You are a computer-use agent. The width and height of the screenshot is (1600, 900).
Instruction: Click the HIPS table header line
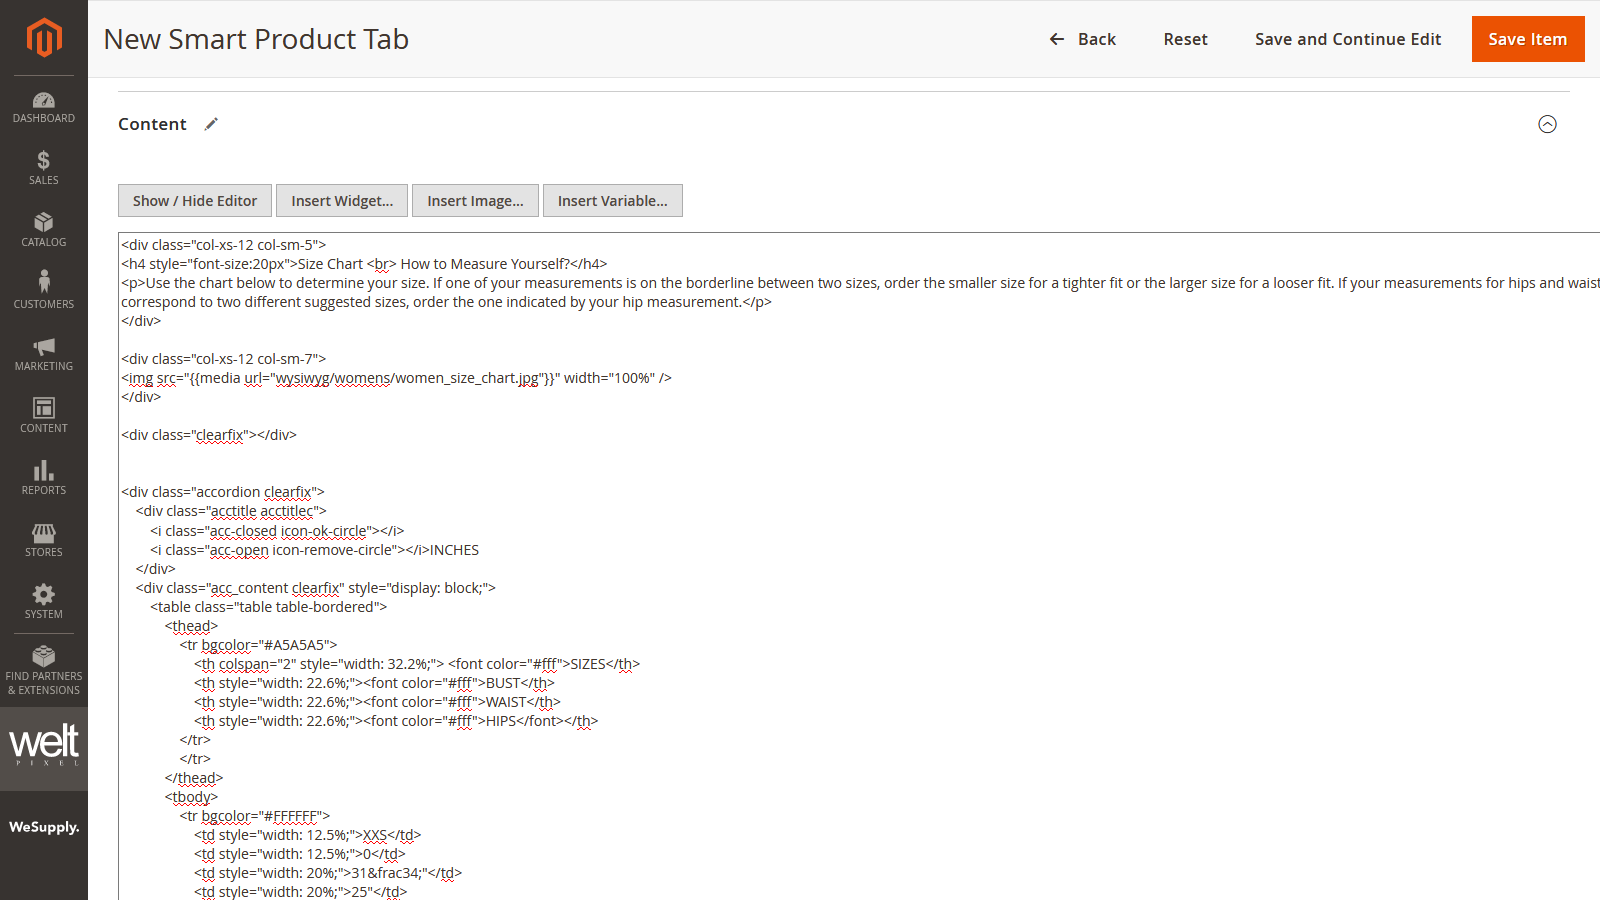(x=396, y=721)
